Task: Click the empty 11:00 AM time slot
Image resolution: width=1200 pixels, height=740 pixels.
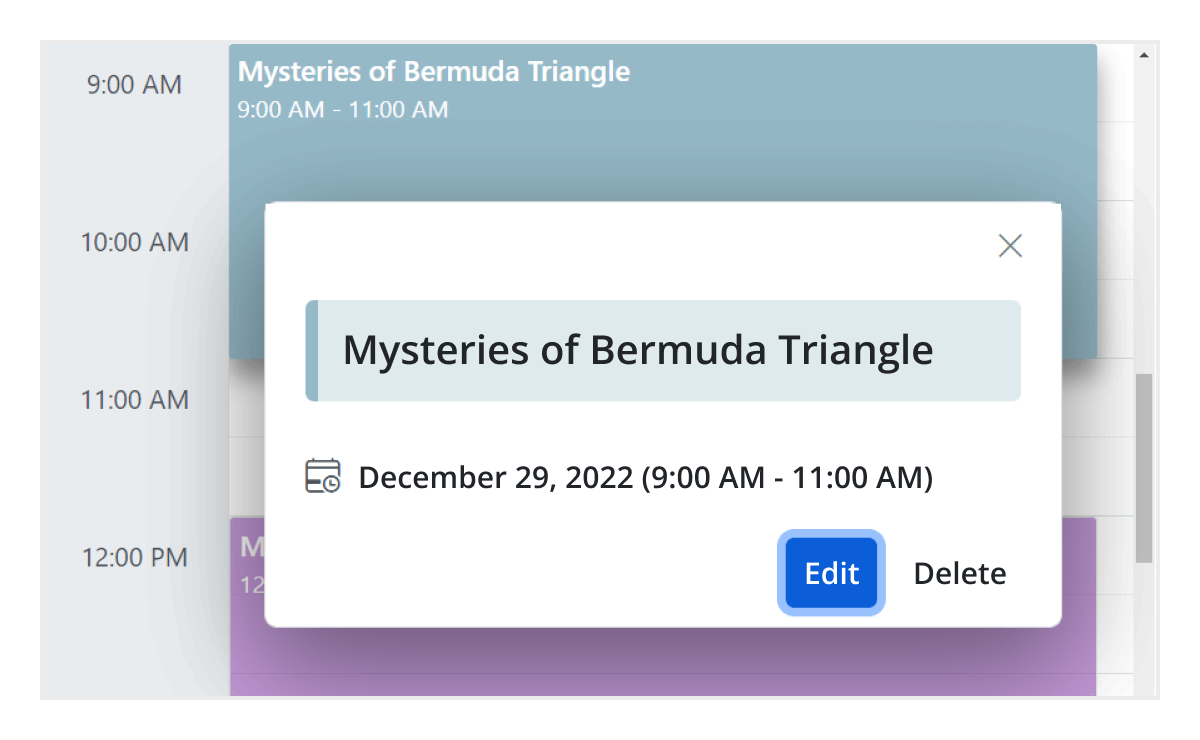Action: (x=246, y=400)
